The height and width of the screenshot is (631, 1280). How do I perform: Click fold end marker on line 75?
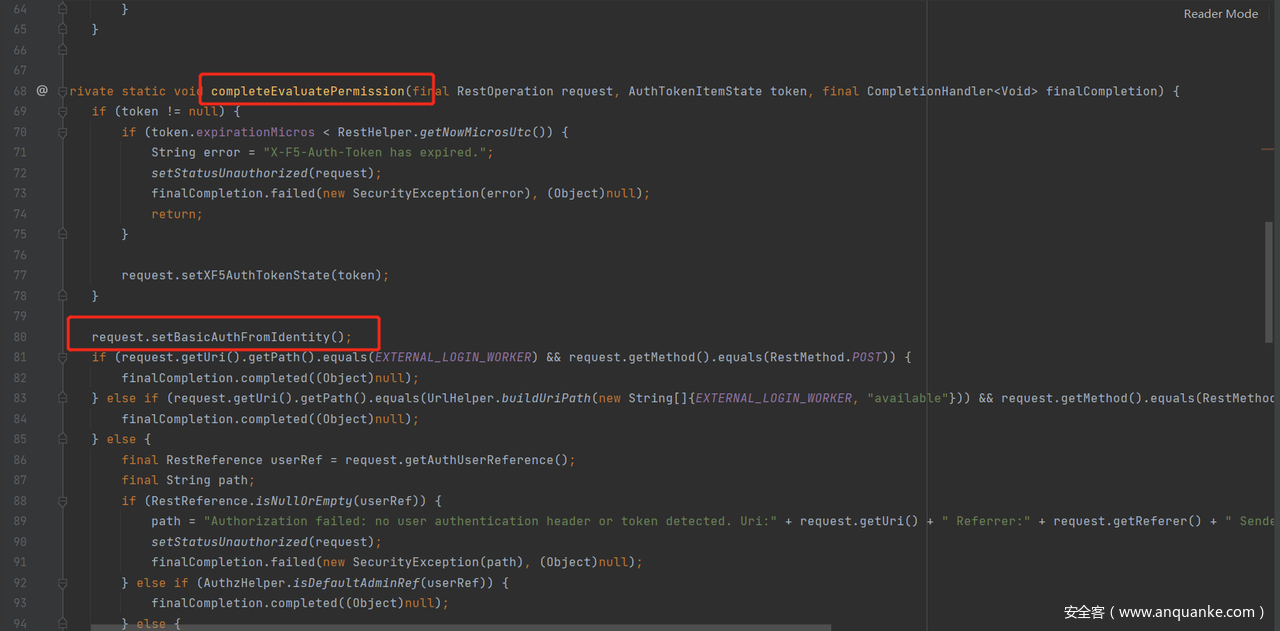[62, 234]
